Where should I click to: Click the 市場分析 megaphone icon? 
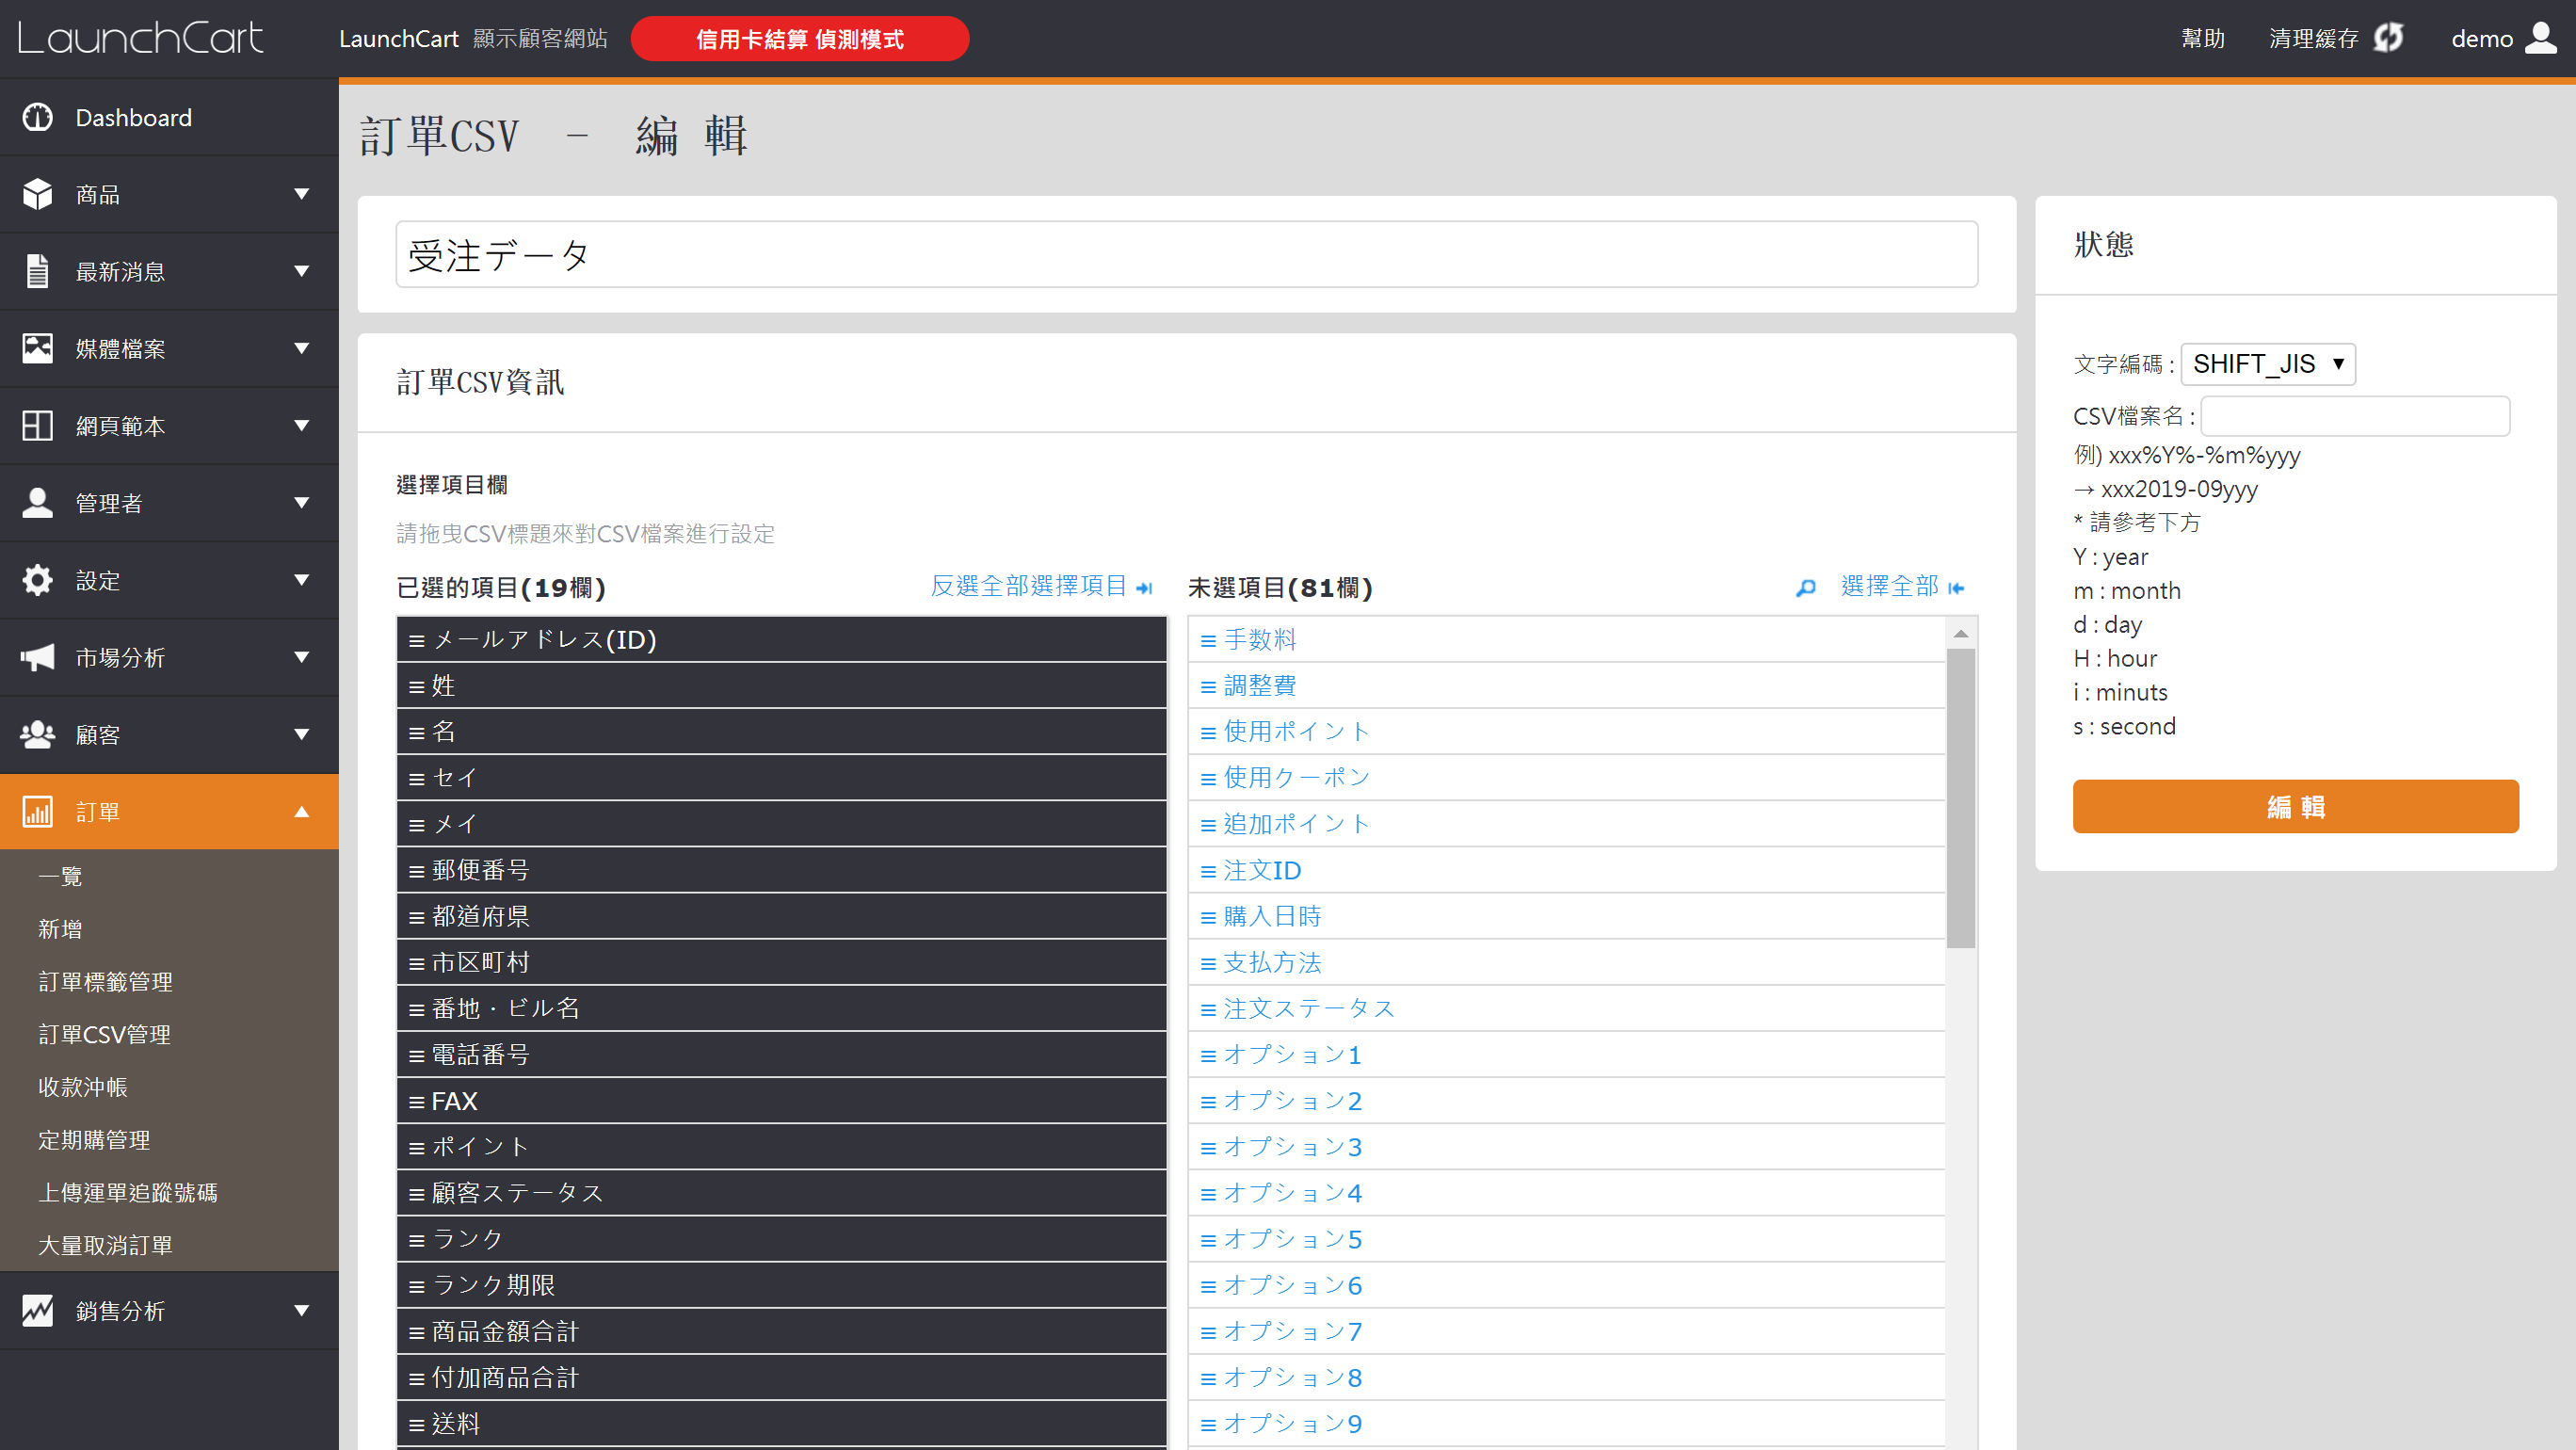click(x=38, y=657)
